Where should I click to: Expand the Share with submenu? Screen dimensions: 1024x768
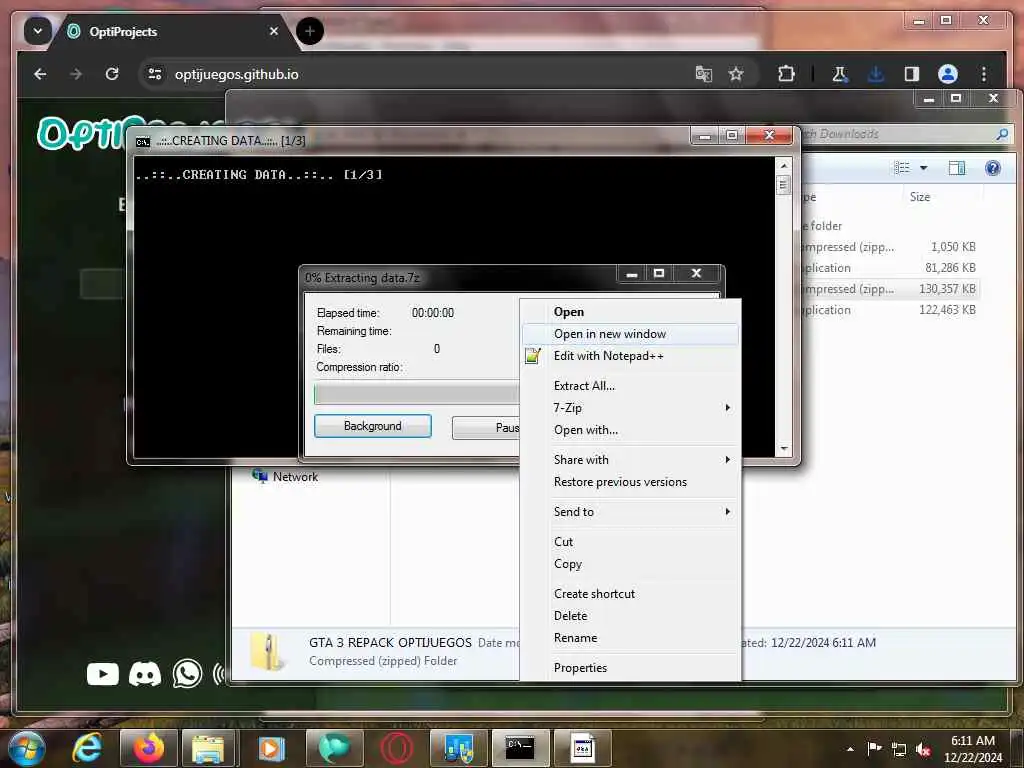click(630, 460)
